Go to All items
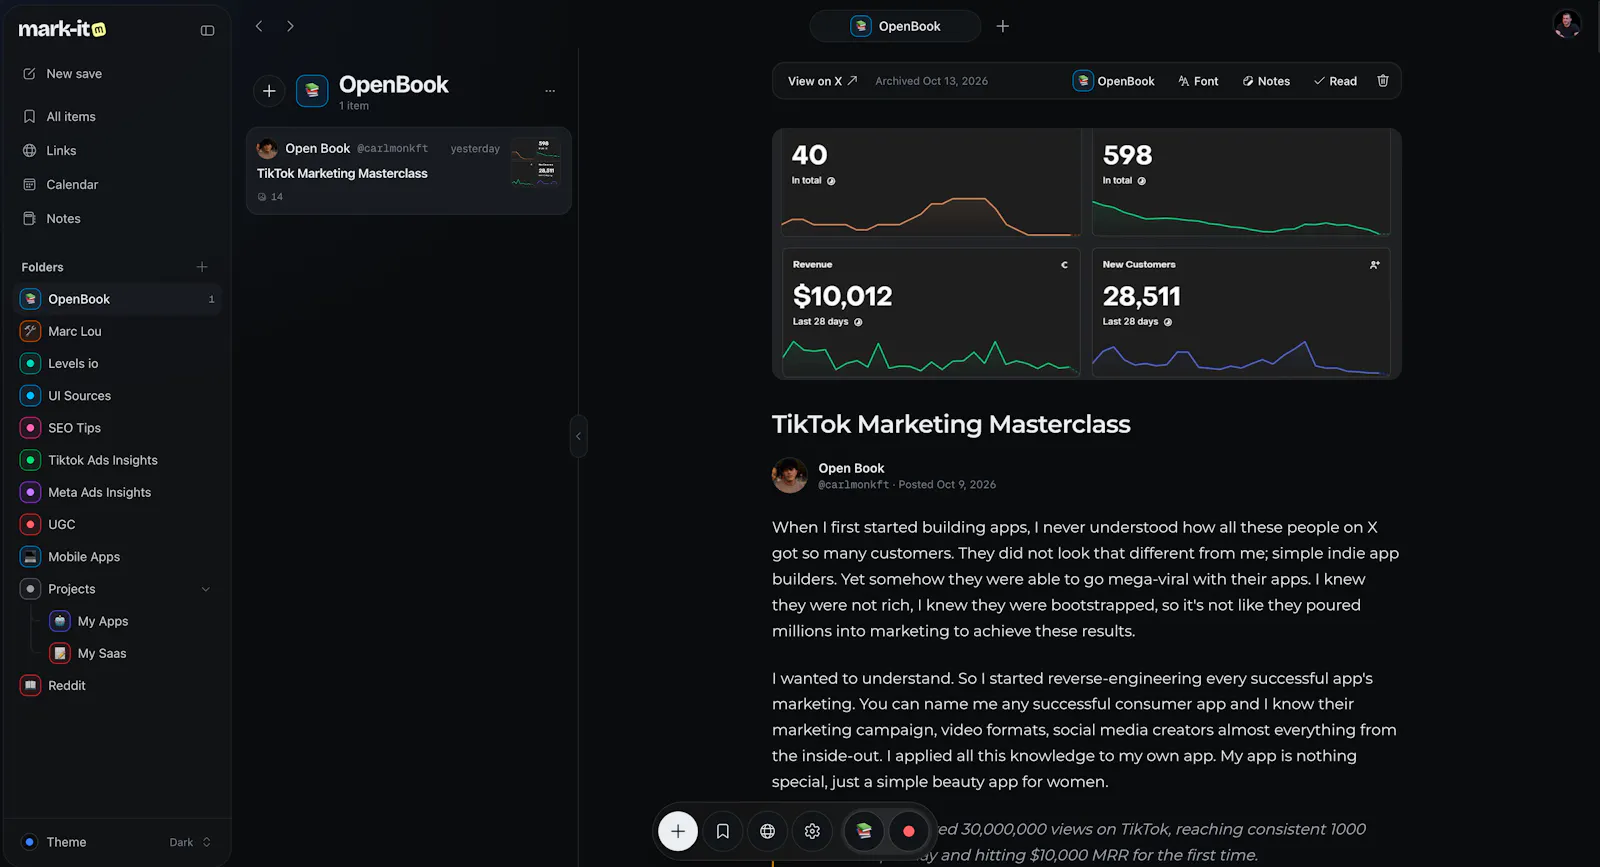 point(118,117)
